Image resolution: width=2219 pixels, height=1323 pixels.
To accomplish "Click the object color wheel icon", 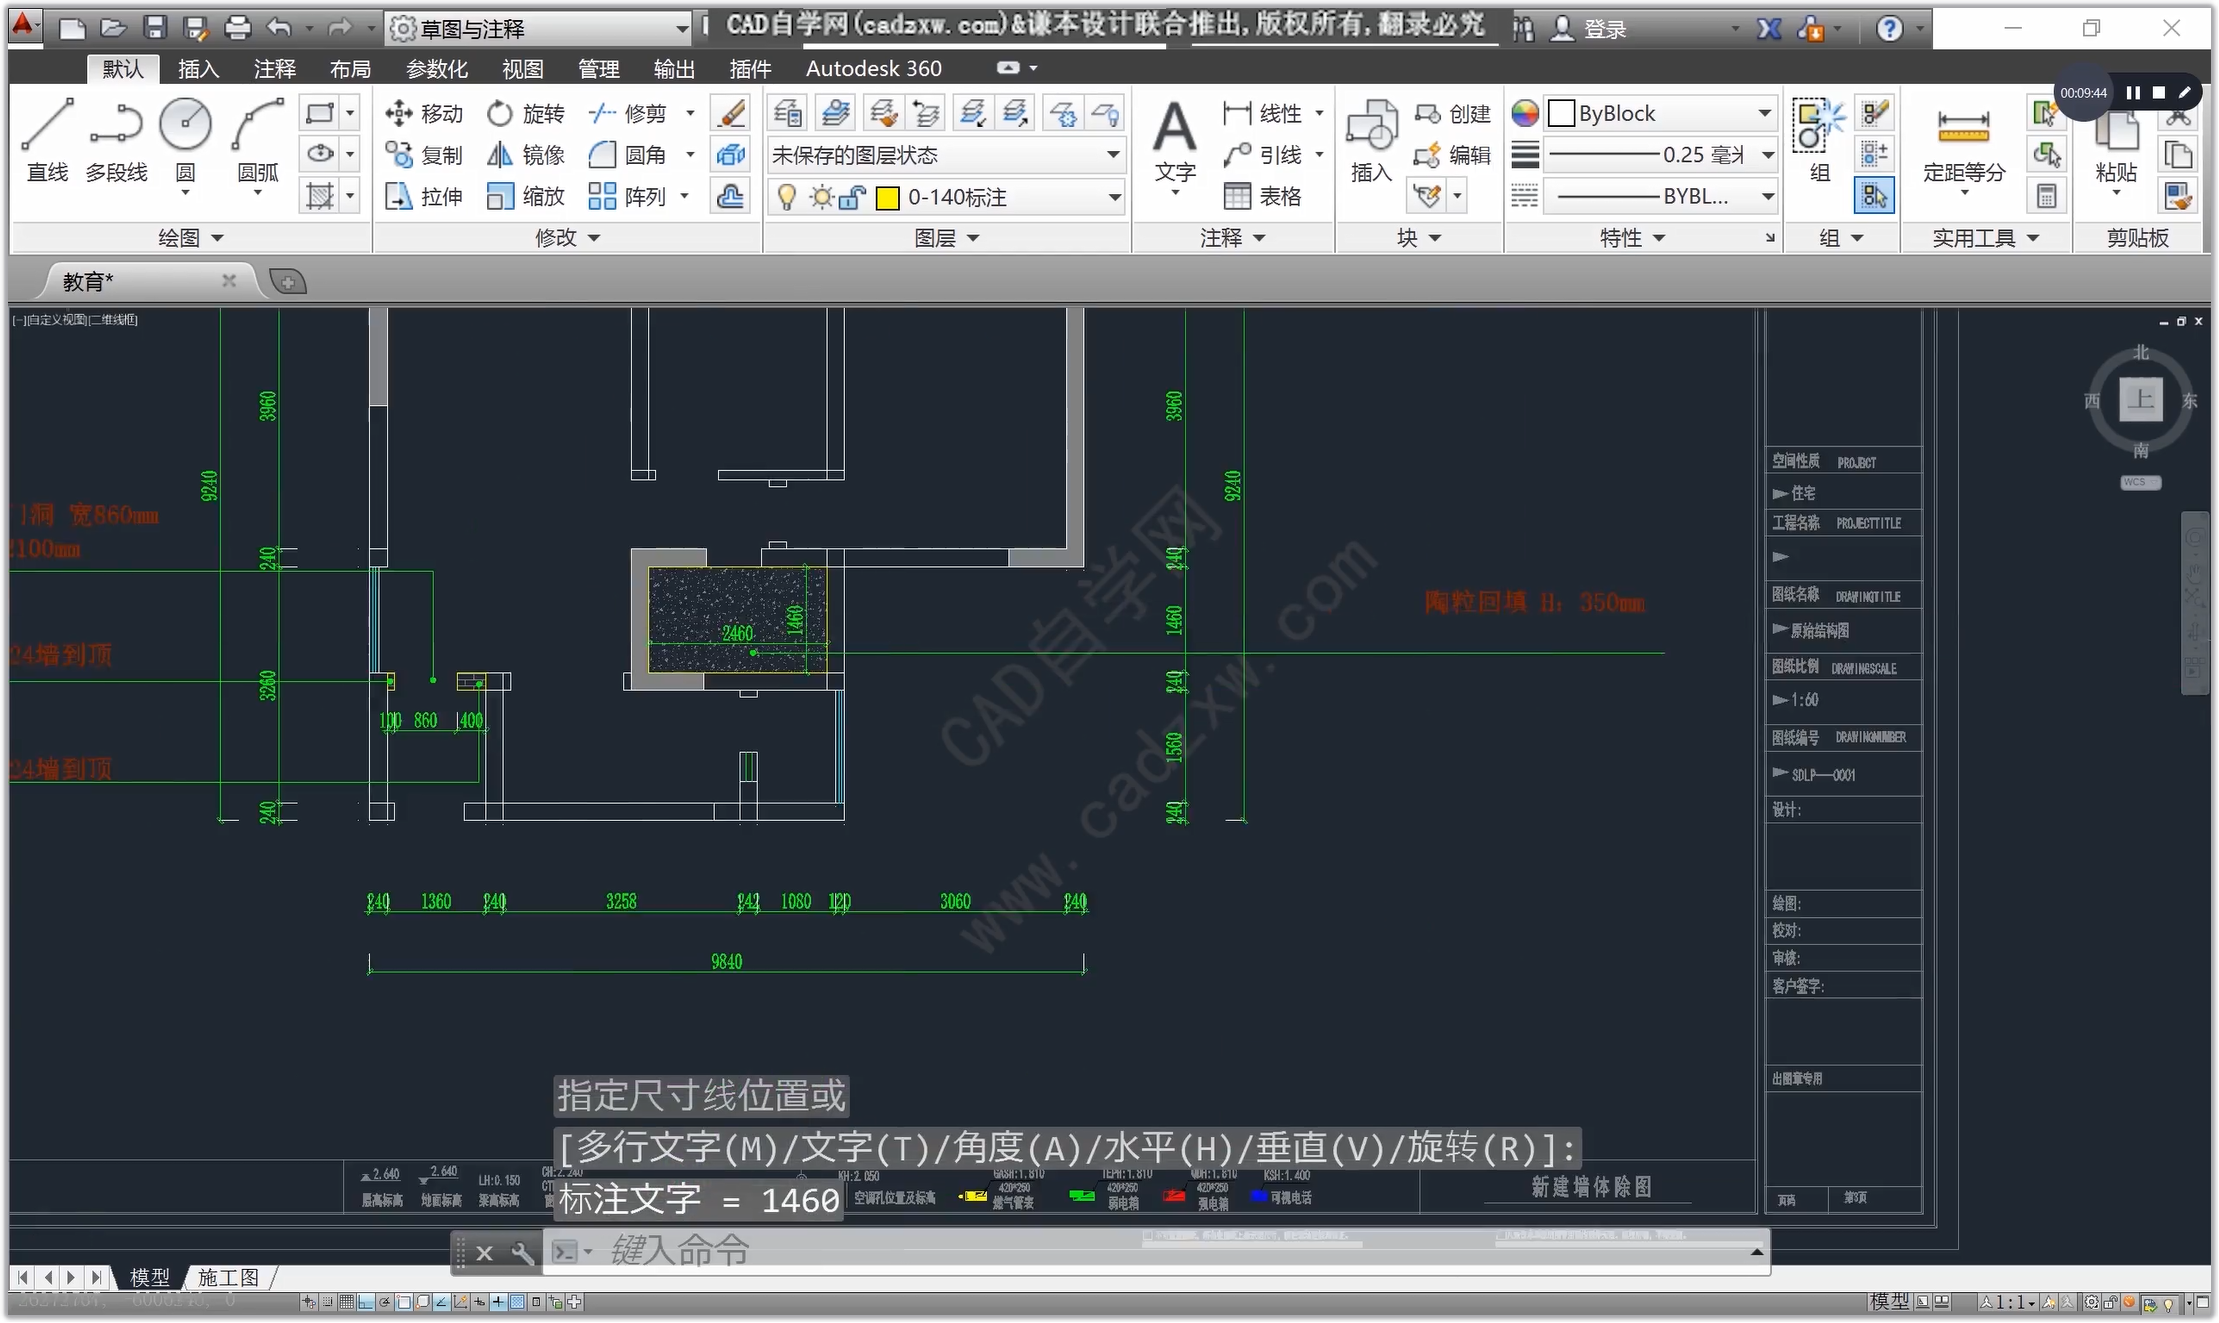I will click(x=1525, y=114).
